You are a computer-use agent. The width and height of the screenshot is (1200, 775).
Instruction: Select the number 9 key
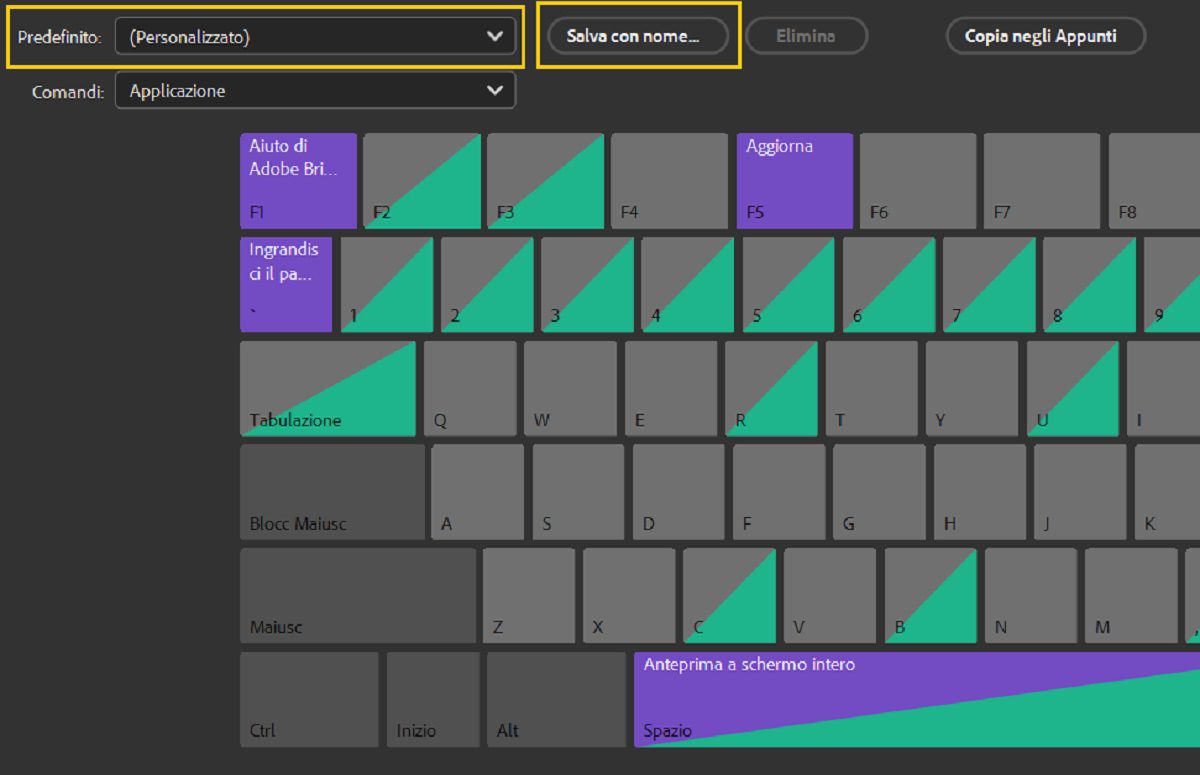tap(1172, 285)
